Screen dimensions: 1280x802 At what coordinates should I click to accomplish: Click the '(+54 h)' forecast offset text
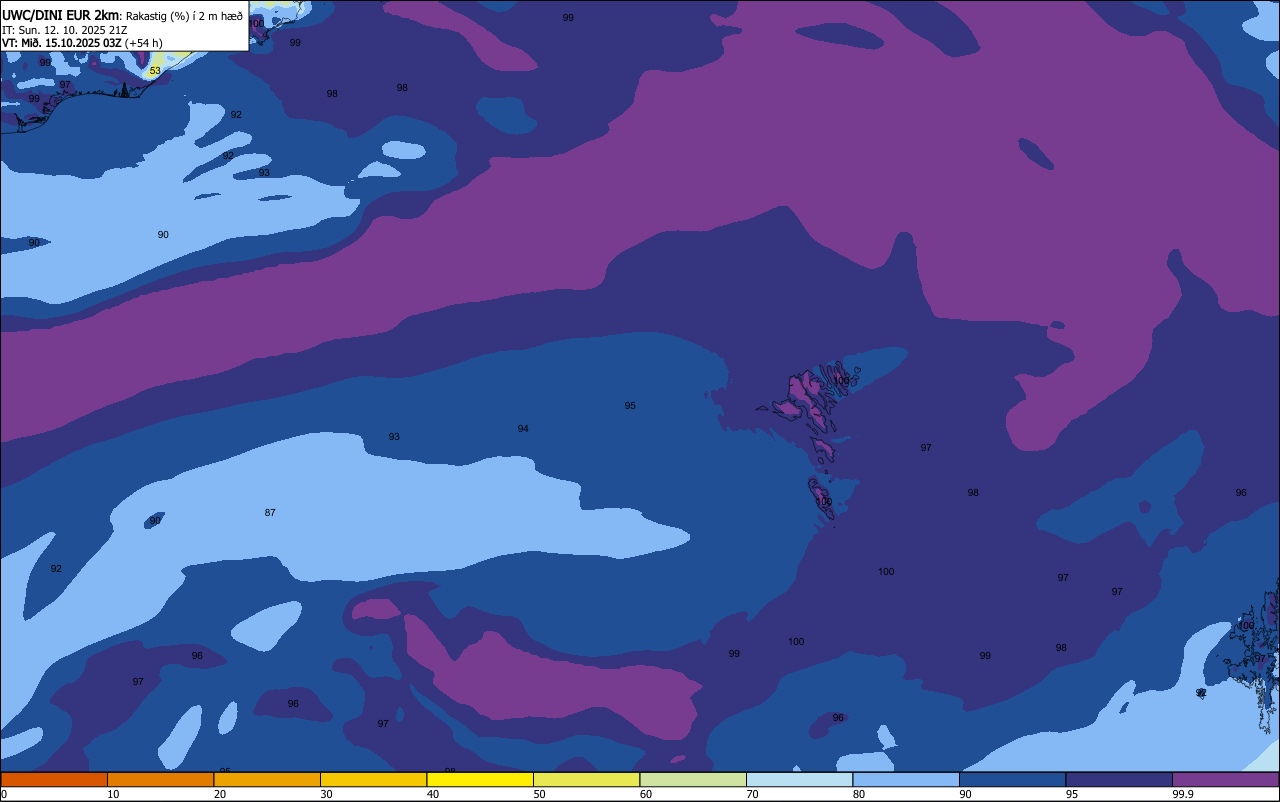(x=144, y=43)
